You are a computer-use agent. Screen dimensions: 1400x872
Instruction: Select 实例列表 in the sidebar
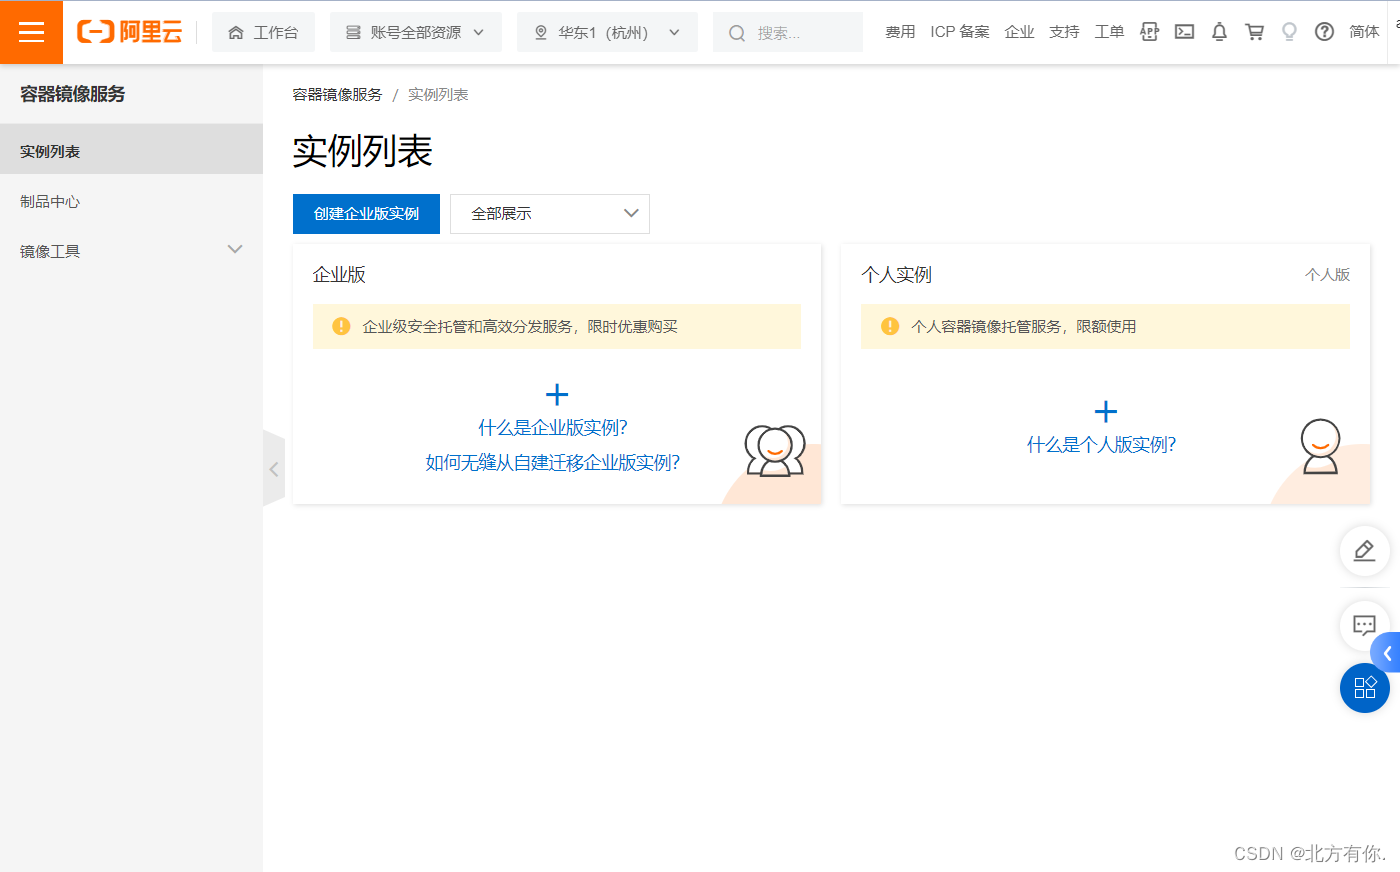[x=131, y=150]
